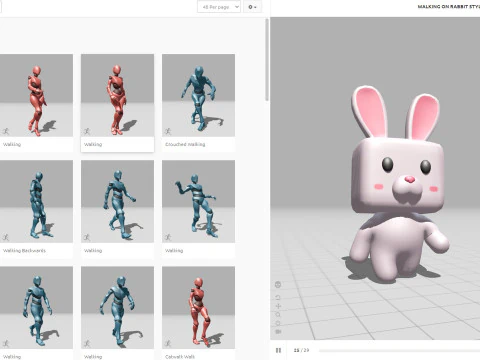Select red-figure Walking card with drop shadow
Screen dimensions: 480x360
coord(117,103)
